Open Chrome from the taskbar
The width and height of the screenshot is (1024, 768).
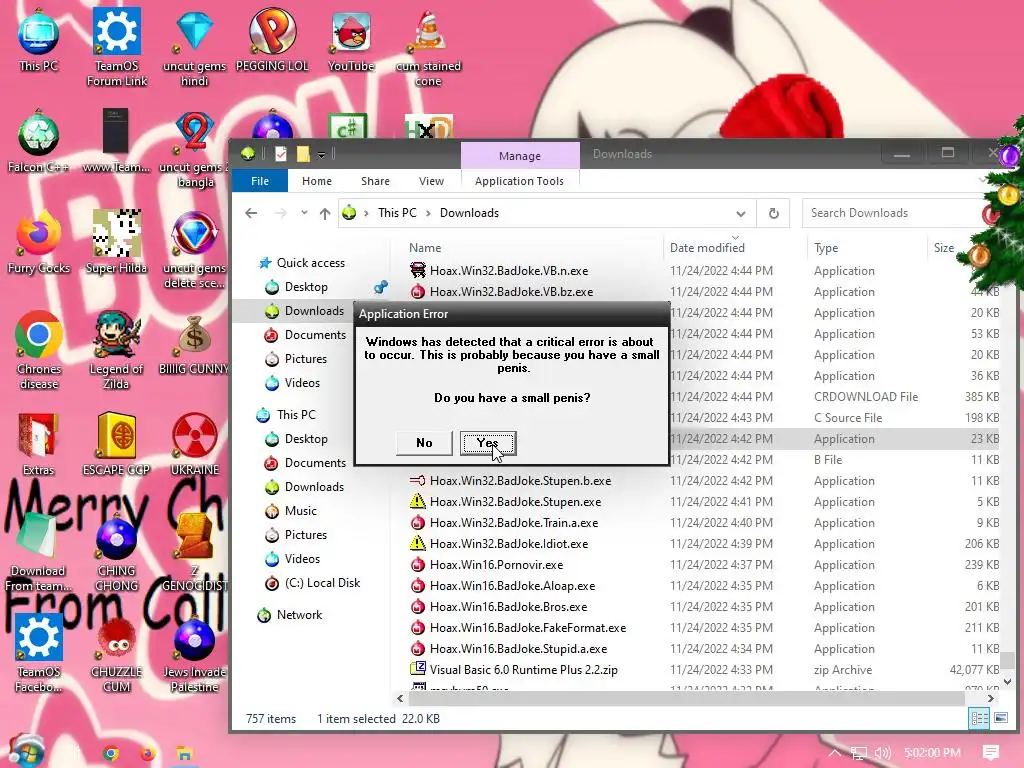coord(111,753)
